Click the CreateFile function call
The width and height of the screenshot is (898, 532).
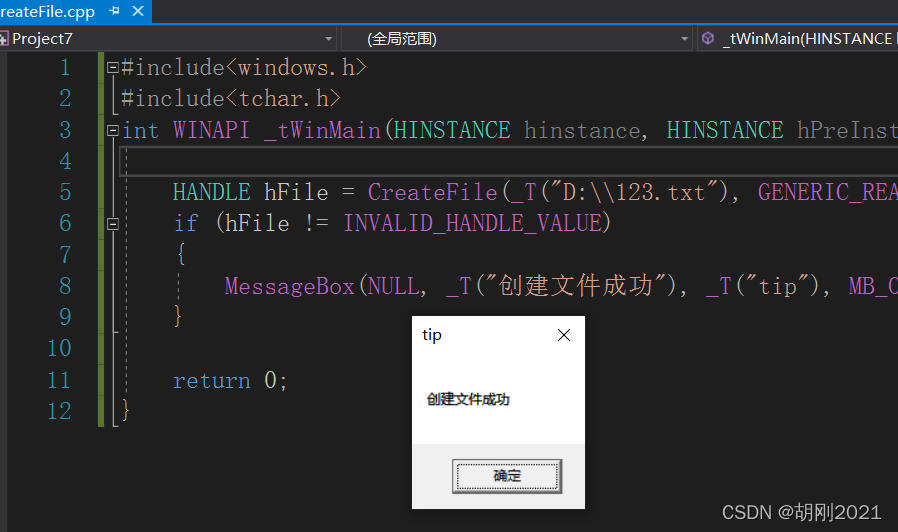coord(432,192)
